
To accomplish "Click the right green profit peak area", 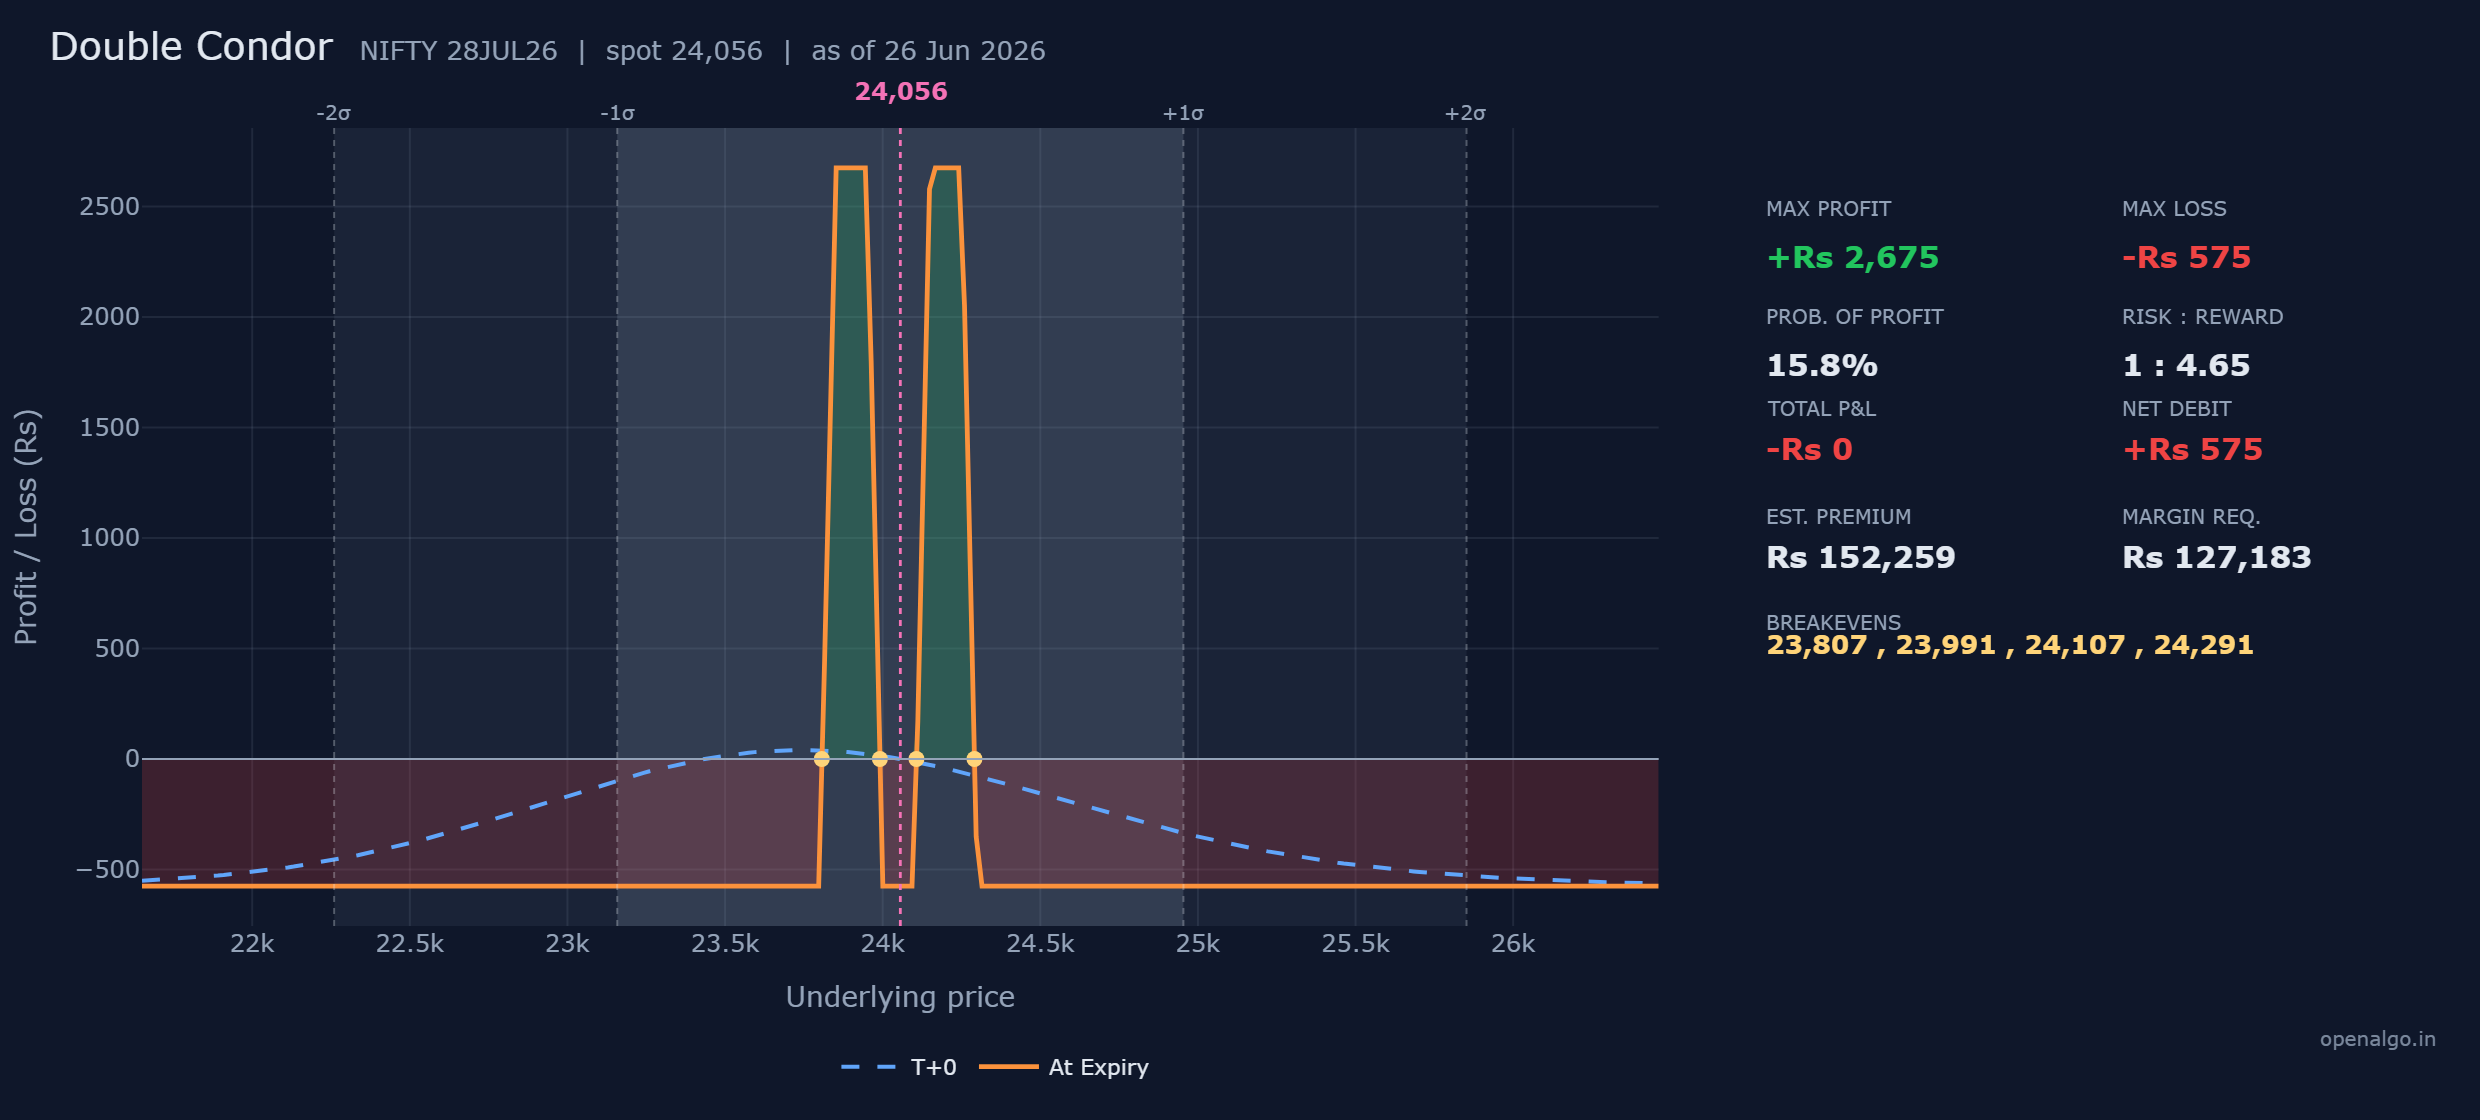I will pyautogui.click(x=945, y=463).
